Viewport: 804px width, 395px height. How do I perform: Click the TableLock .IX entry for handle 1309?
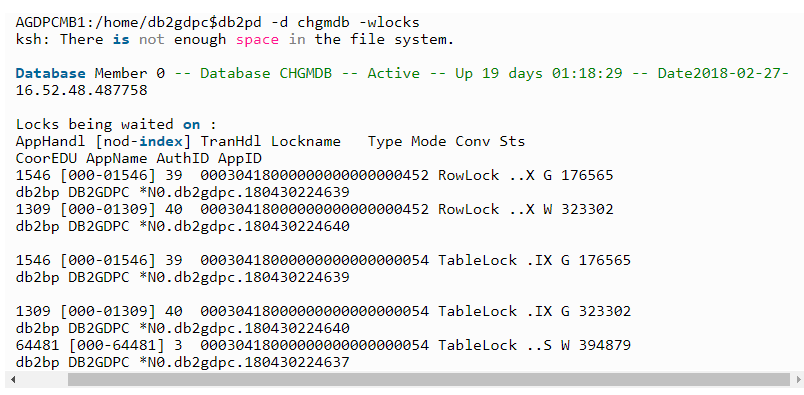coord(323,311)
